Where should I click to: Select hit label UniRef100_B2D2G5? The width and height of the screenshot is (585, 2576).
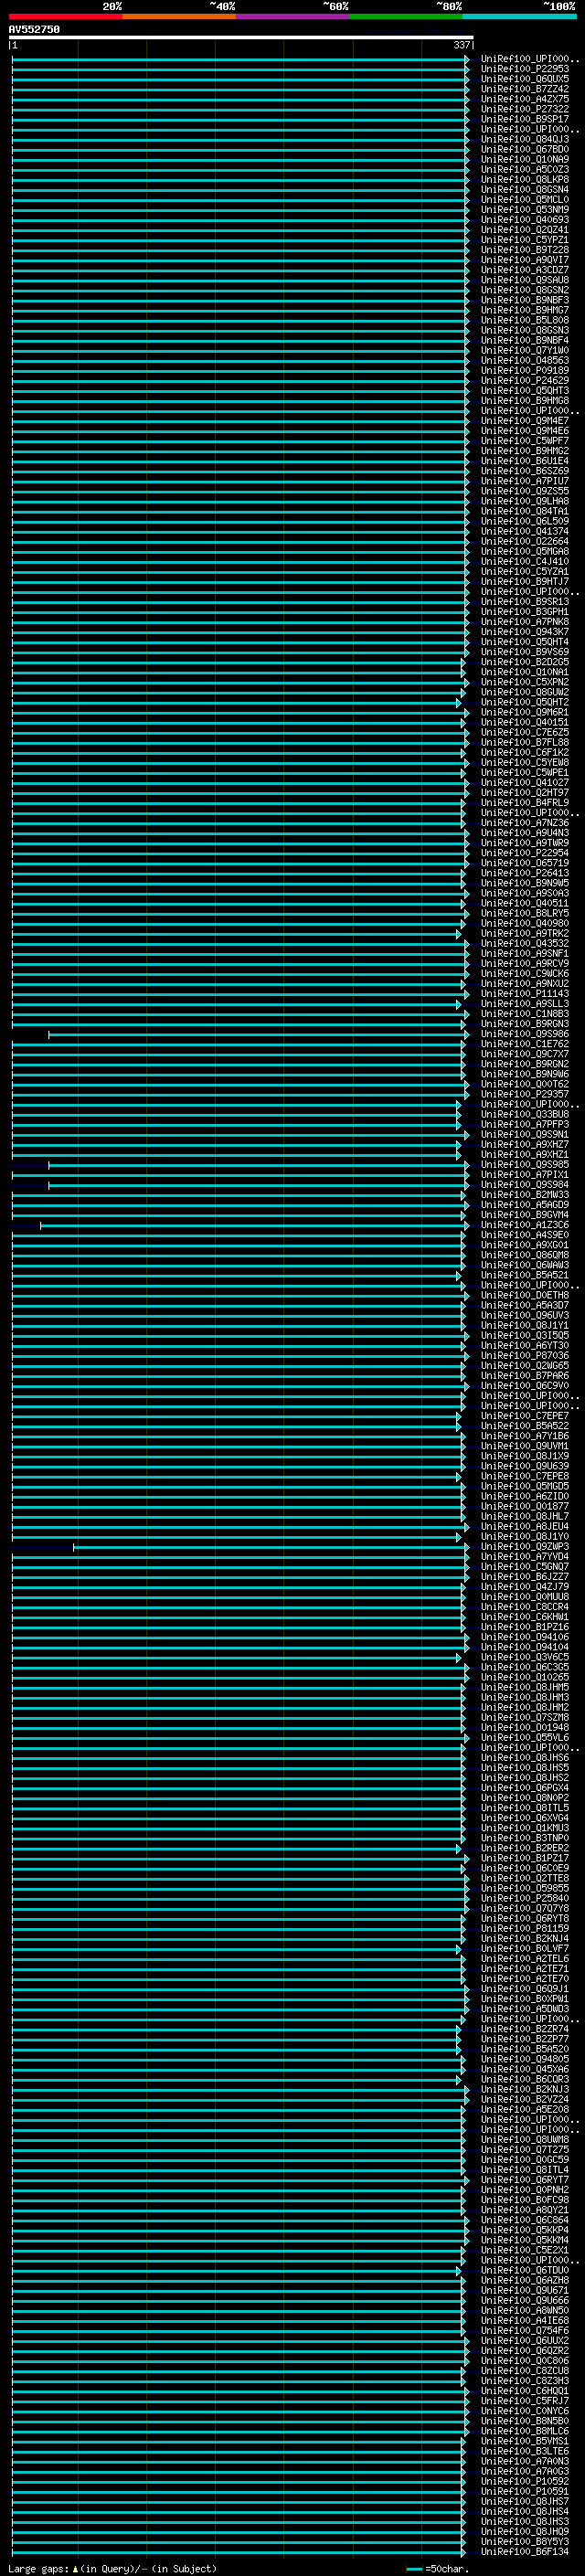[x=525, y=662]
